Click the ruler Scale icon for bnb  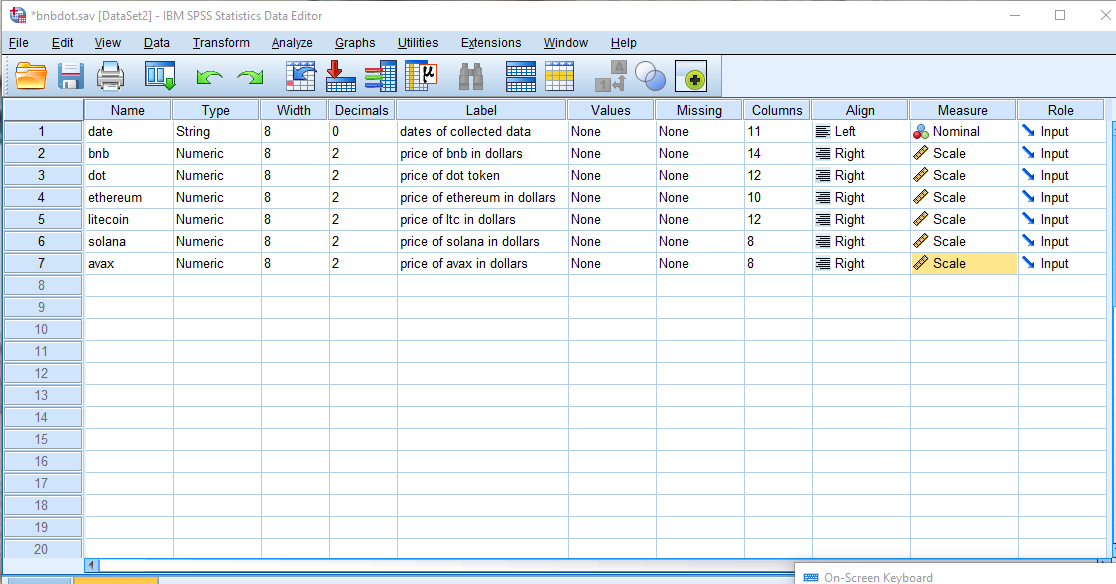920,153
